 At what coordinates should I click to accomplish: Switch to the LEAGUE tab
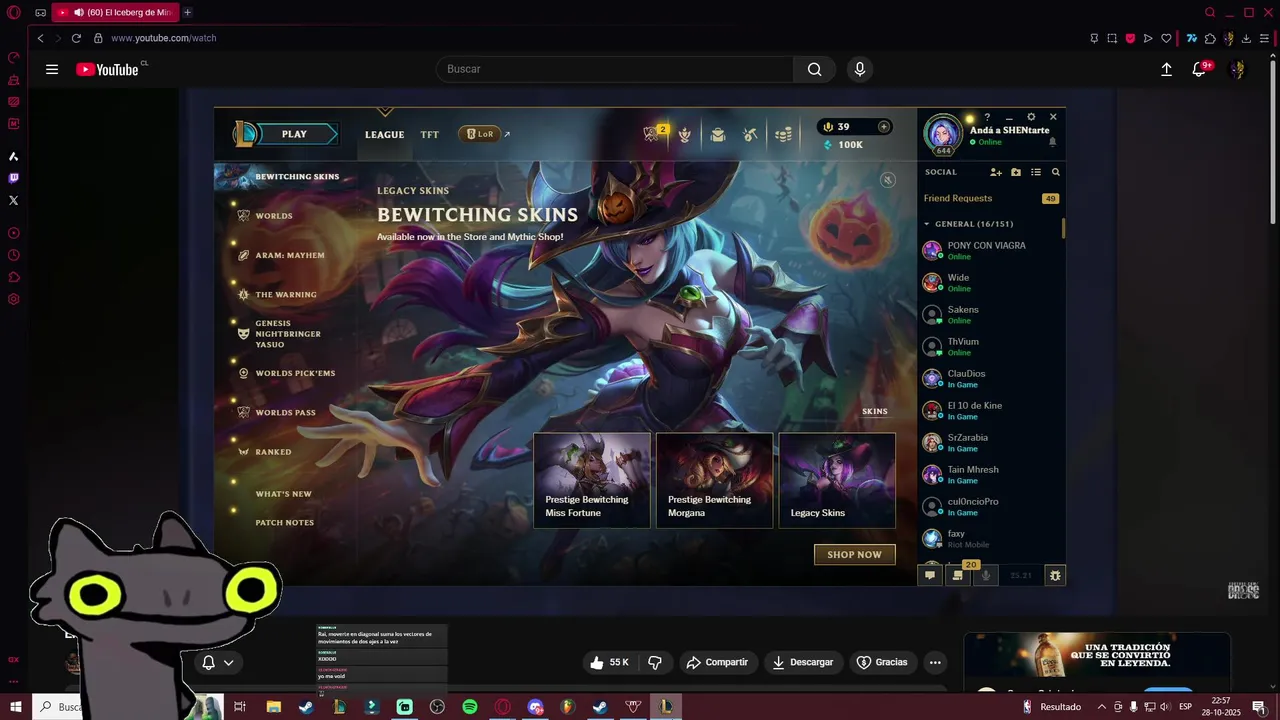click(x=385, y=135)
